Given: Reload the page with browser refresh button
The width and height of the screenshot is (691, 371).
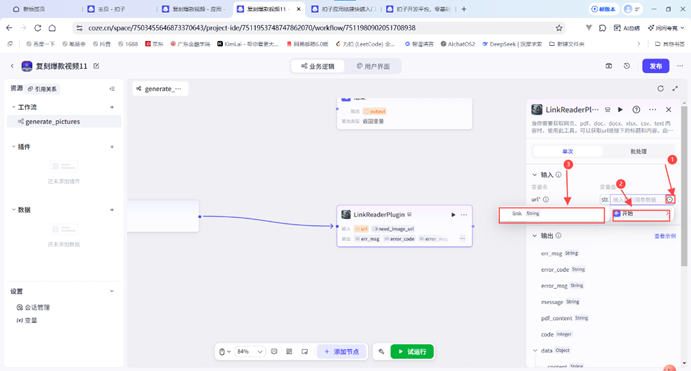Looking at the screenshot, I should 37,28.
